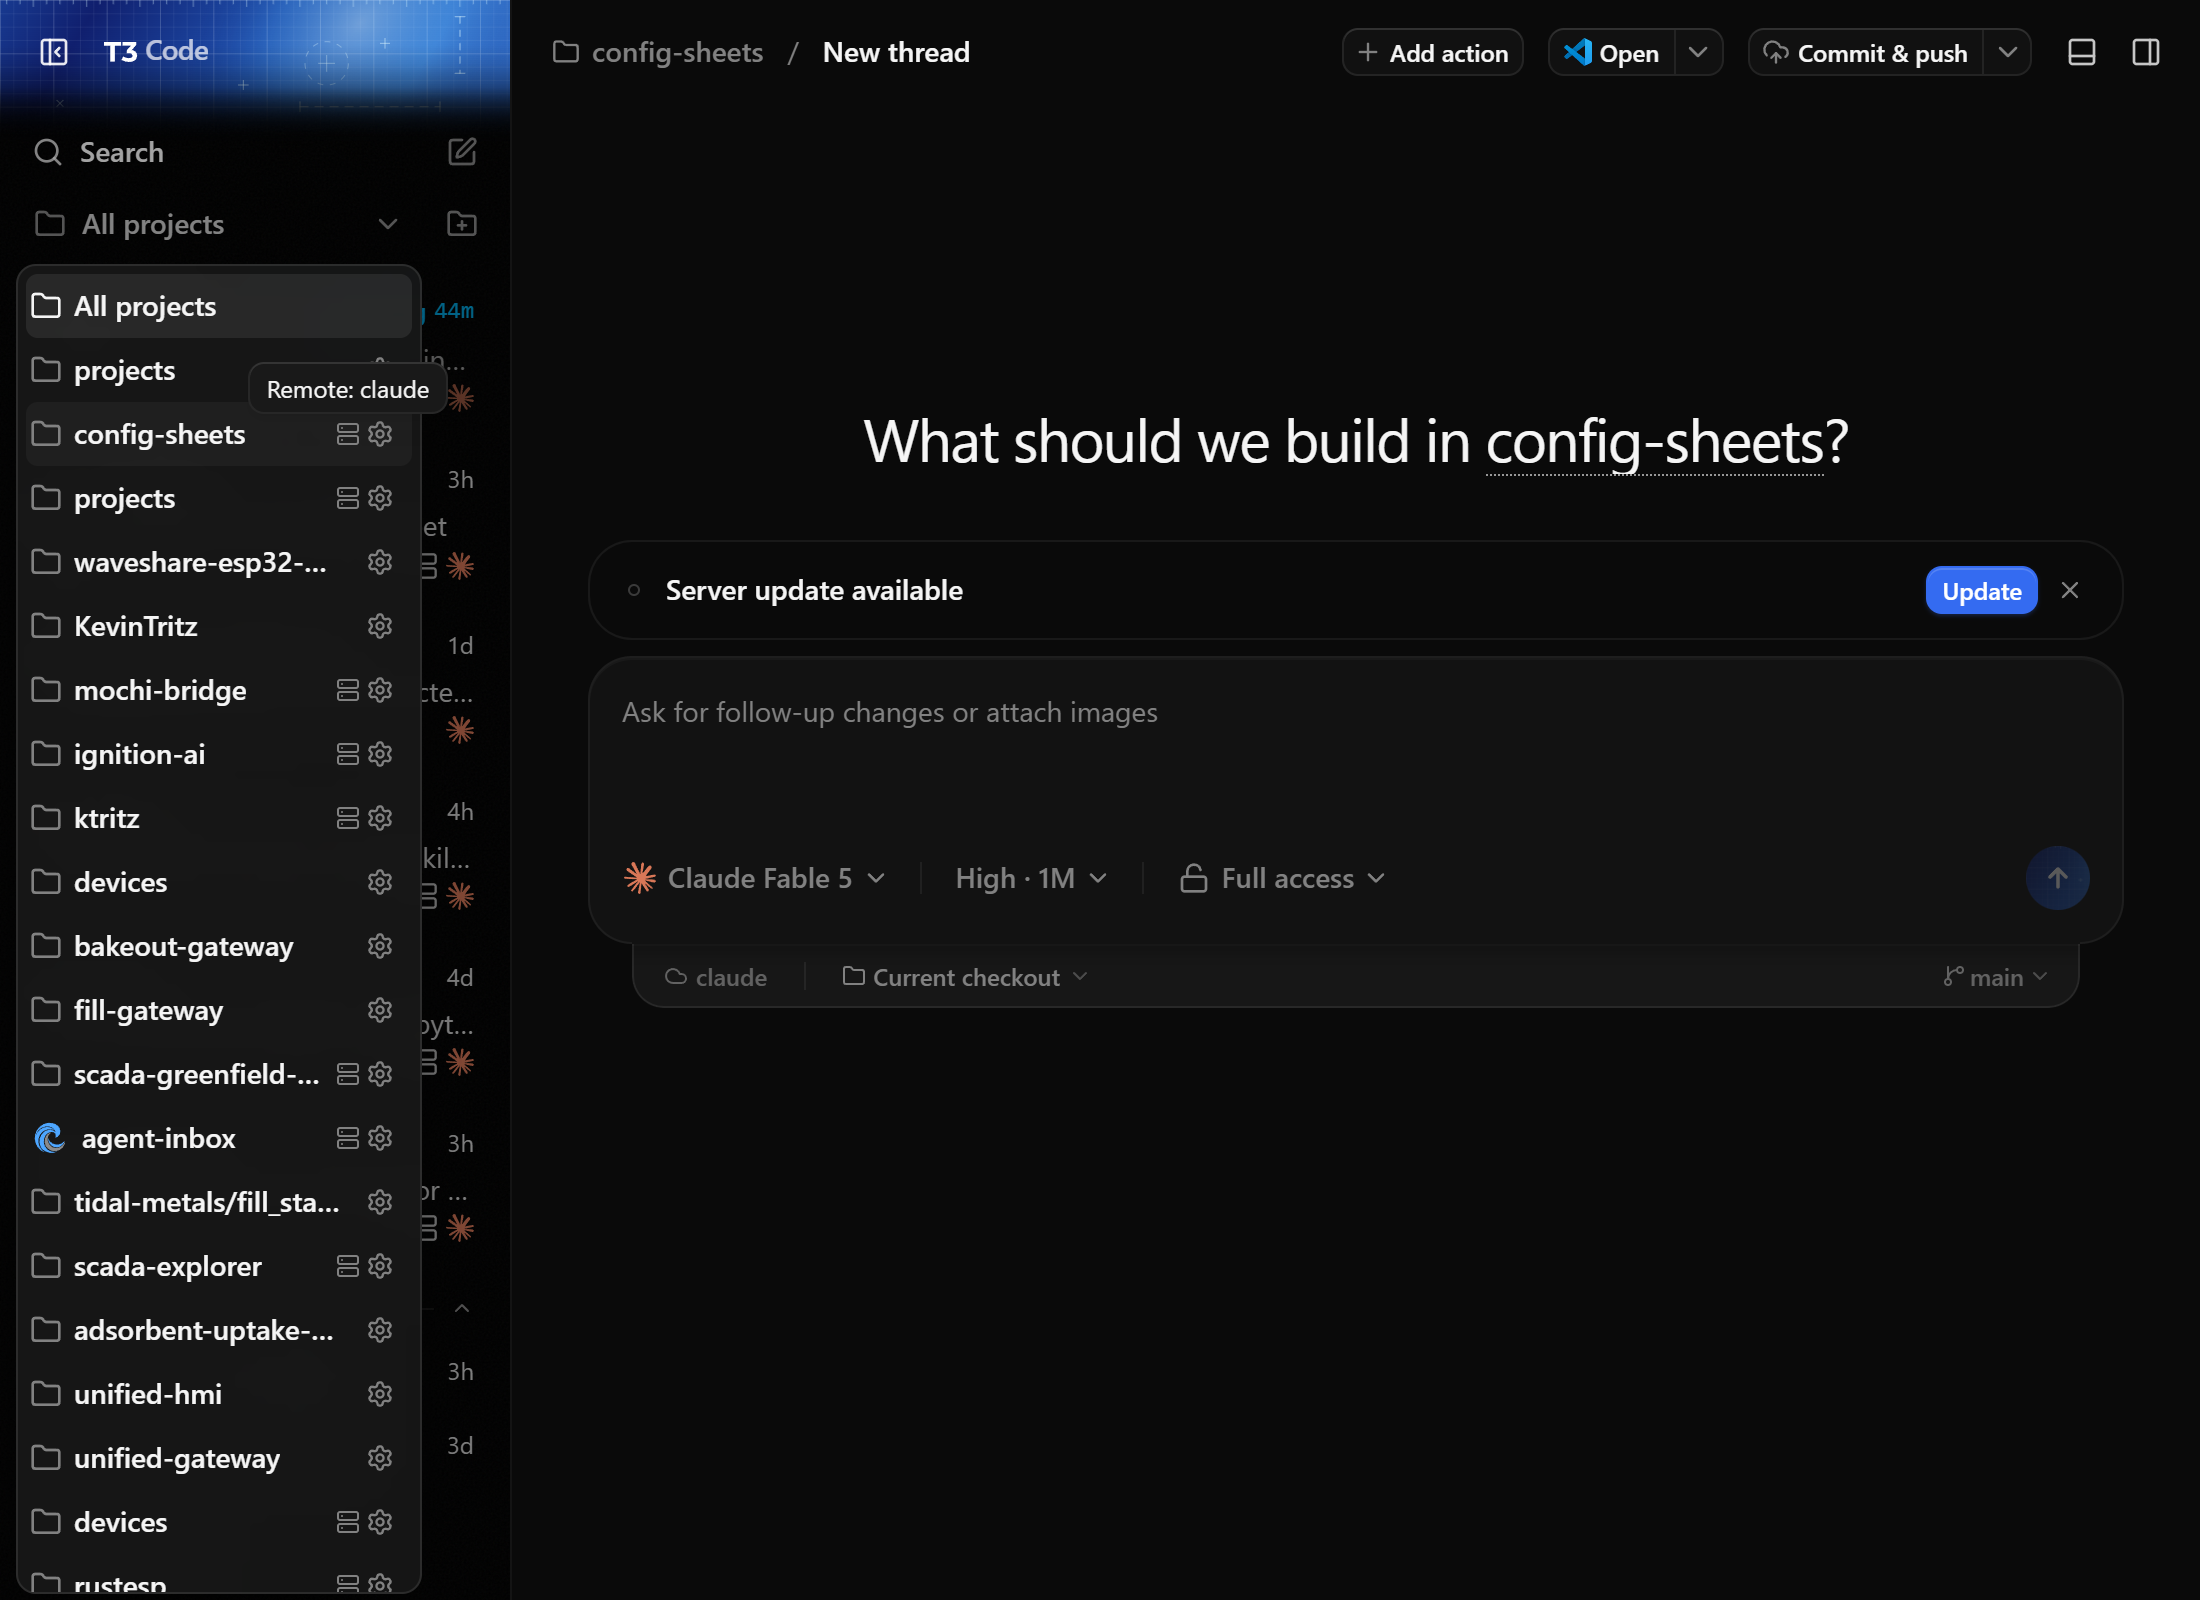Click config-sheets breadcrumb in header
The image size is (2200, 1600).
pyautogui.click(x=659, y=52)
